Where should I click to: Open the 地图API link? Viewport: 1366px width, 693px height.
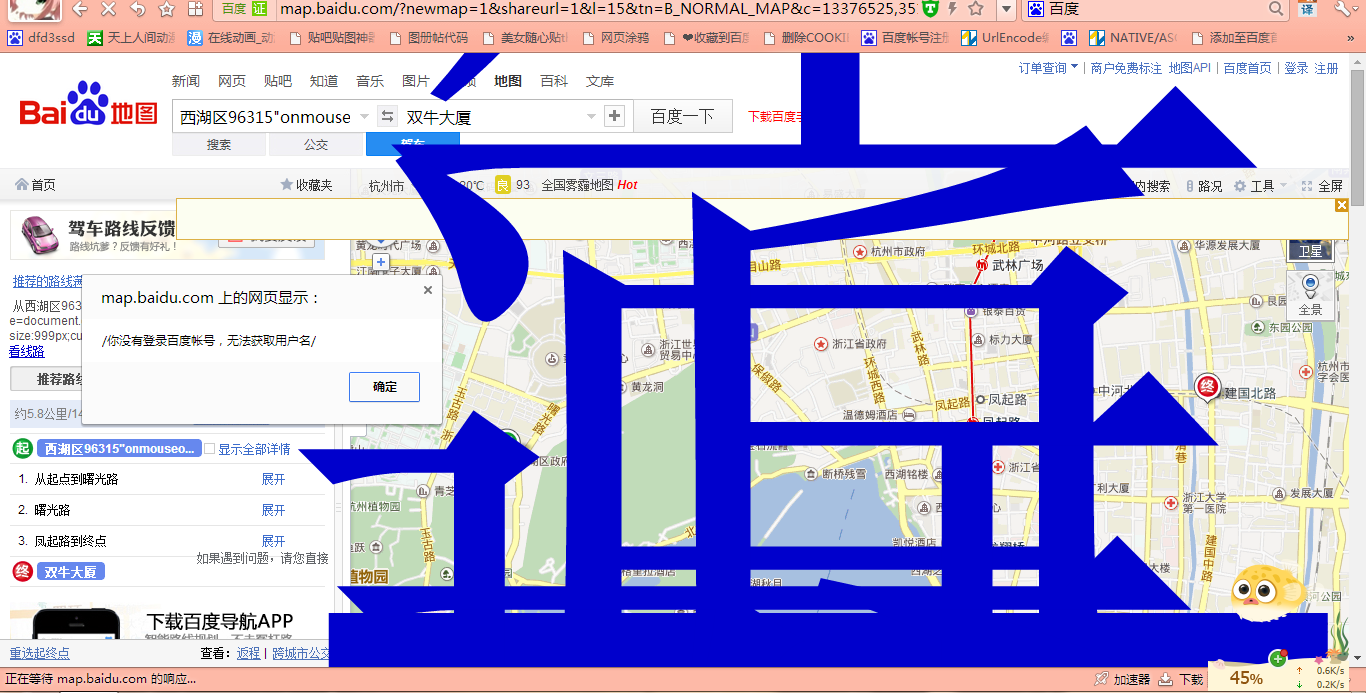coord(1190,68)
